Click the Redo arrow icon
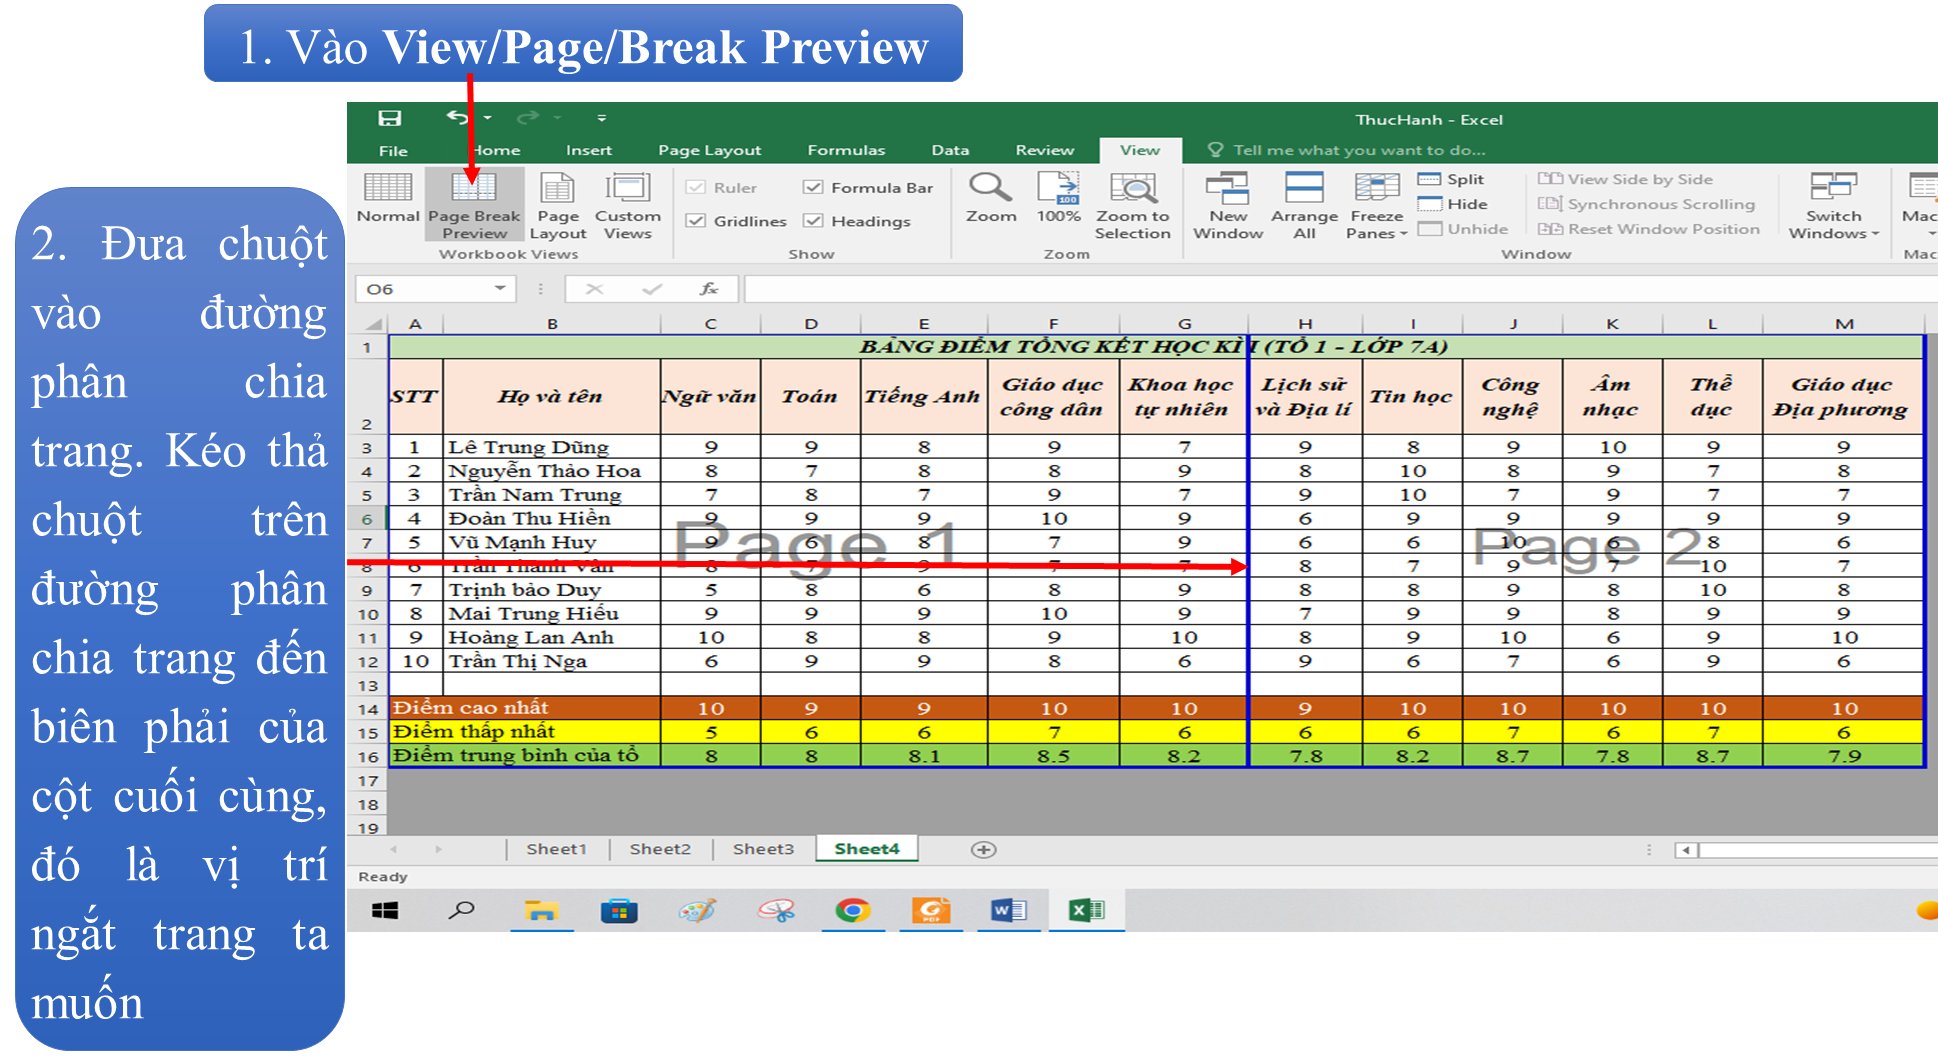The width and height of the screenshot is (1938, 1061). (527, 118)
